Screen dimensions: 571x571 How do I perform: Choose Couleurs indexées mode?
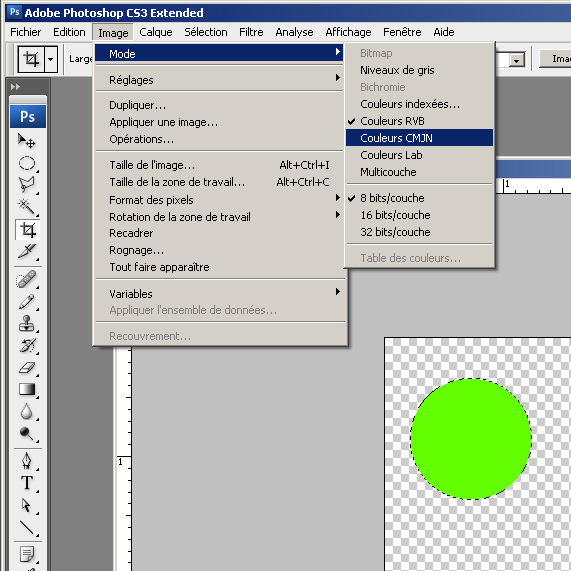(x=419, y=104)
